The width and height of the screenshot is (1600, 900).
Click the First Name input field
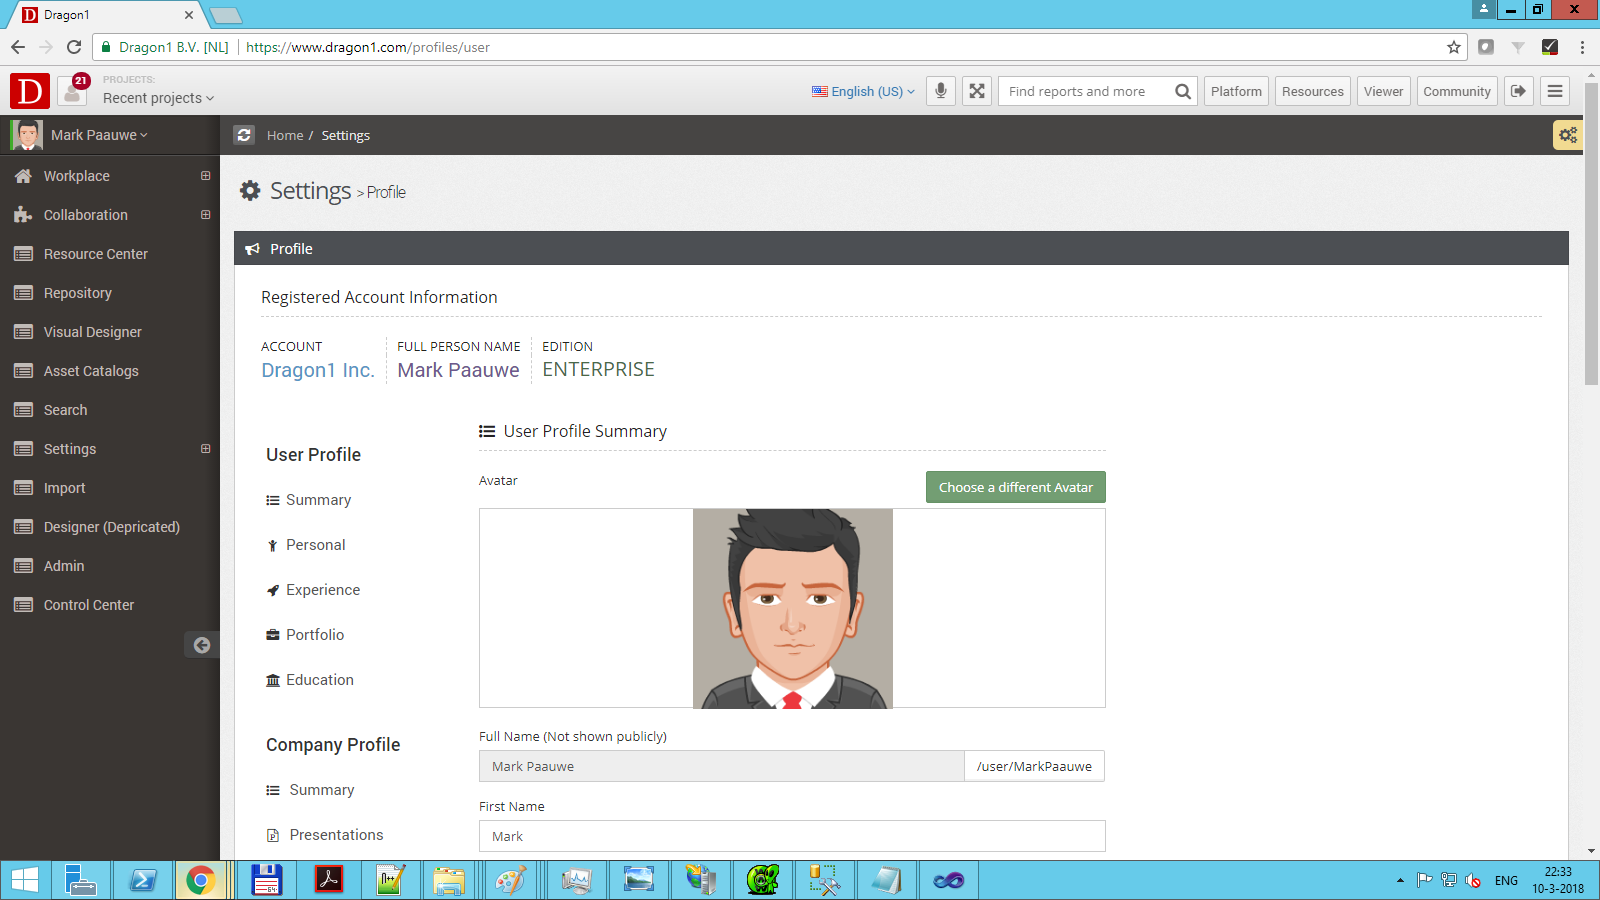coord(792,836)
